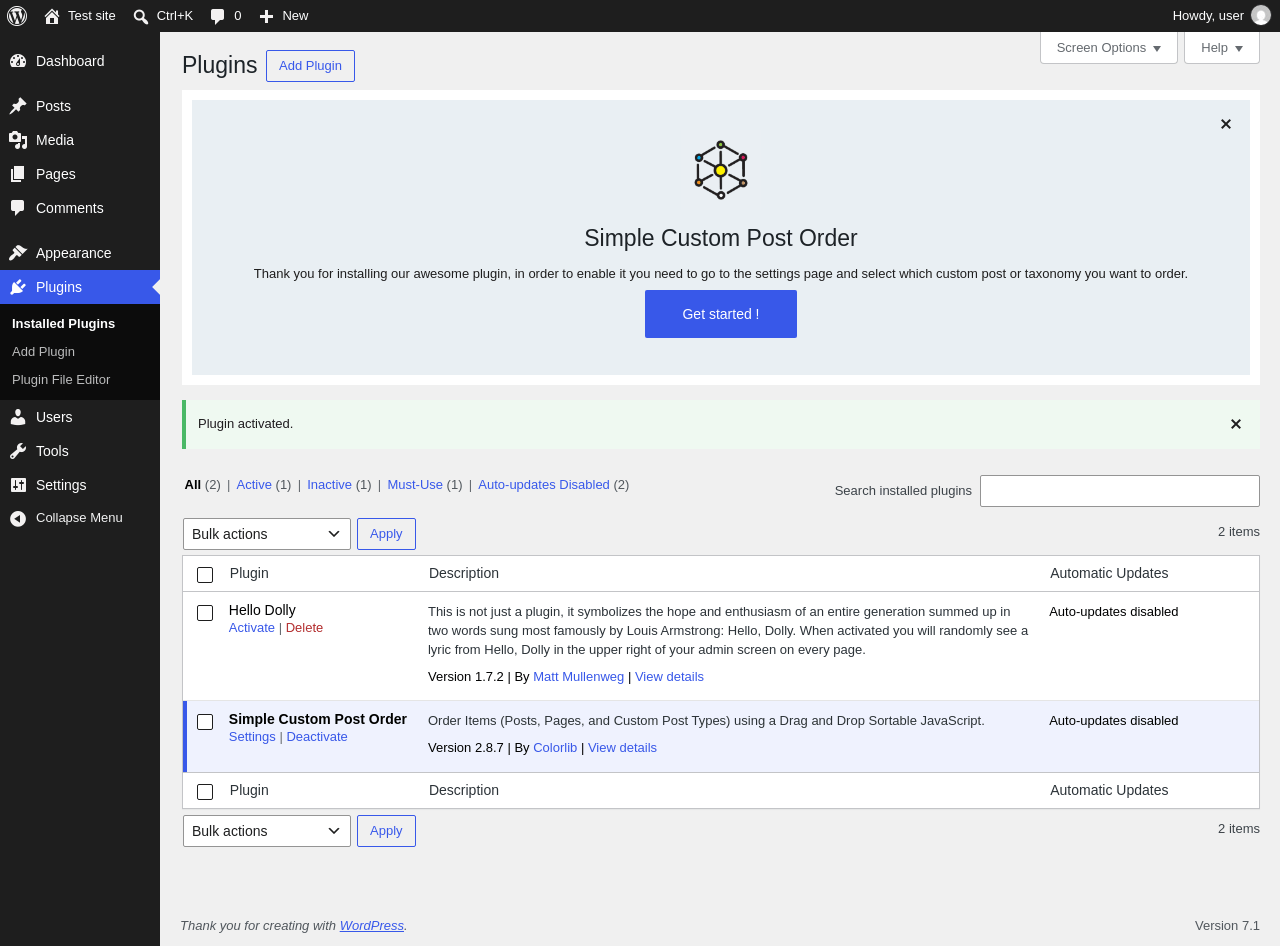Filter plugins by Inactive
1280x946 pixels.
[330, 484]
